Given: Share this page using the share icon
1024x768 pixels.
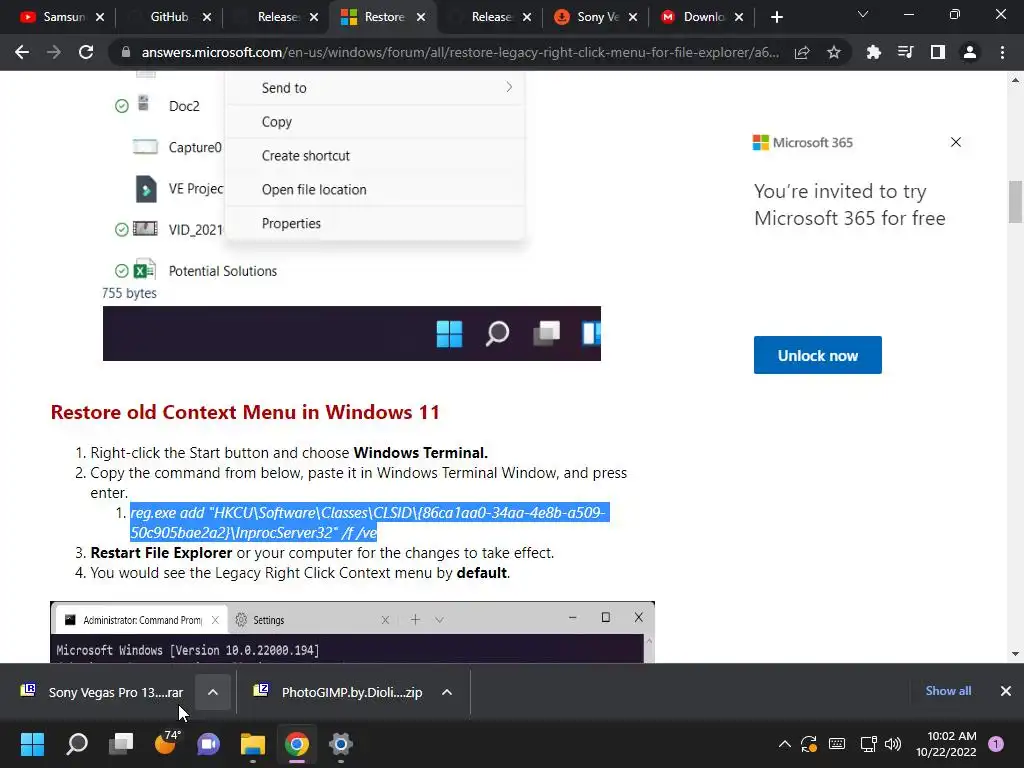Looking at the screenshot, I should (x=802, y=52).
